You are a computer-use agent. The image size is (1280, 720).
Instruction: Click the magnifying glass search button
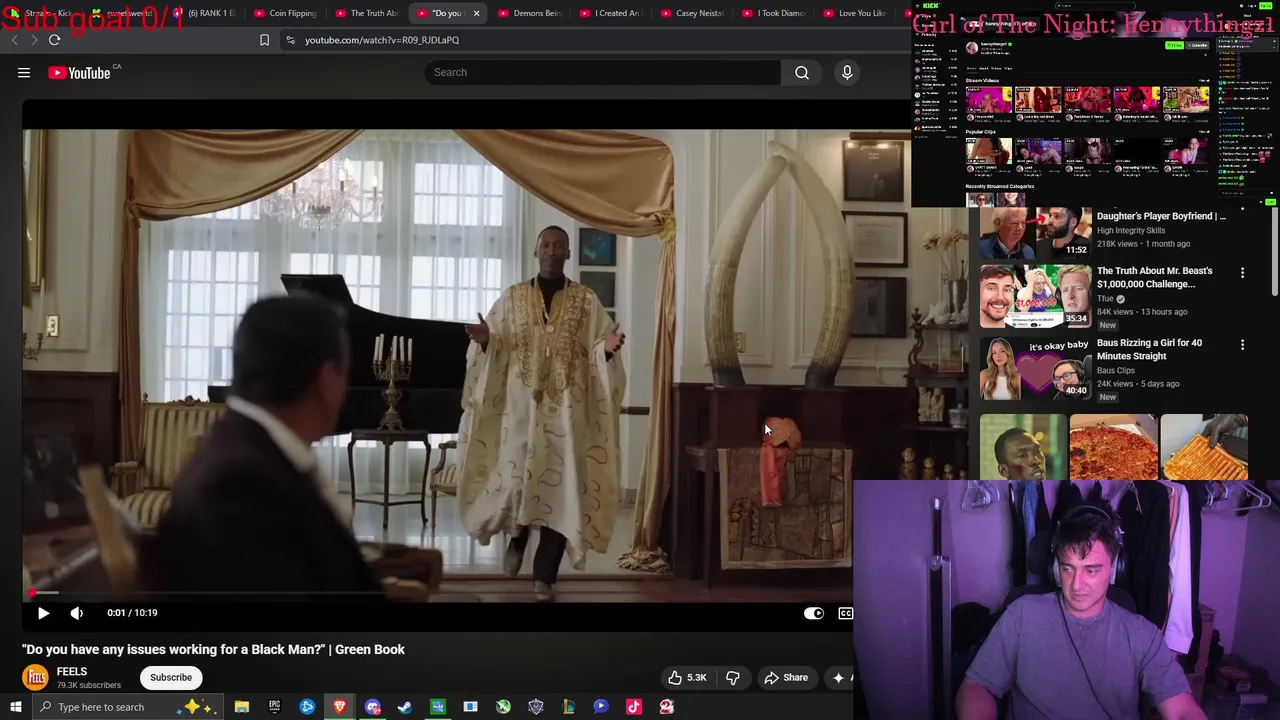(802, 72)
